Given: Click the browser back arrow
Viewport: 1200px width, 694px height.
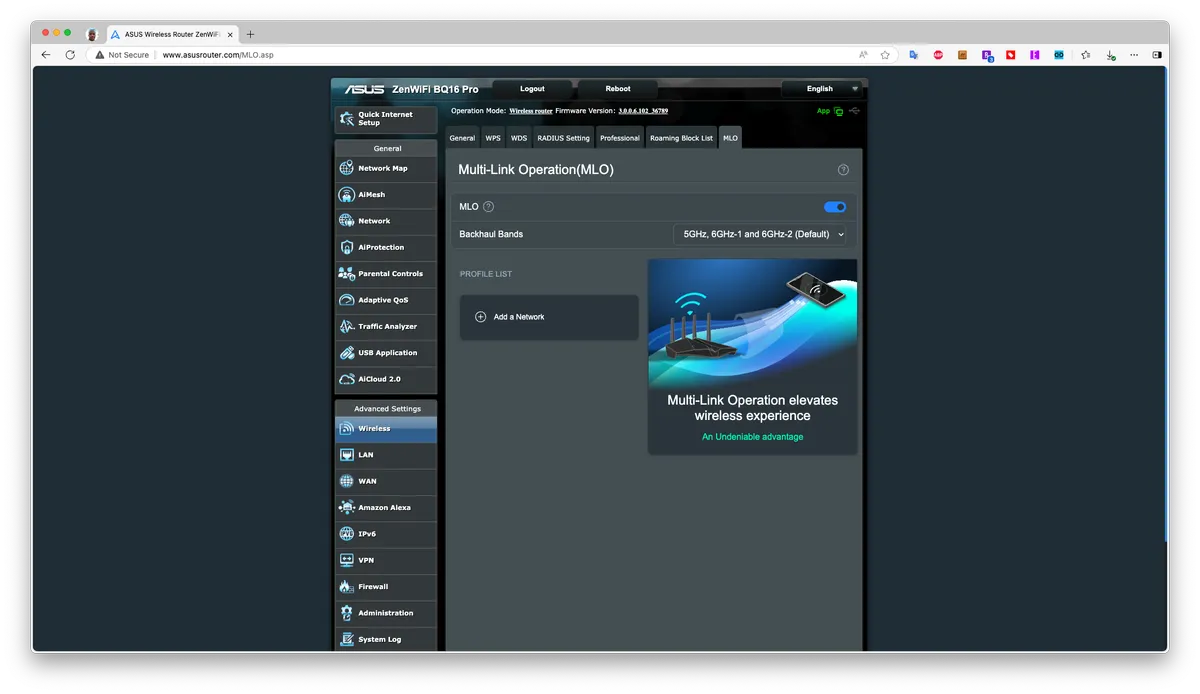Looking at the screenshot, I should pyautogui.click(x=46, y=55).
